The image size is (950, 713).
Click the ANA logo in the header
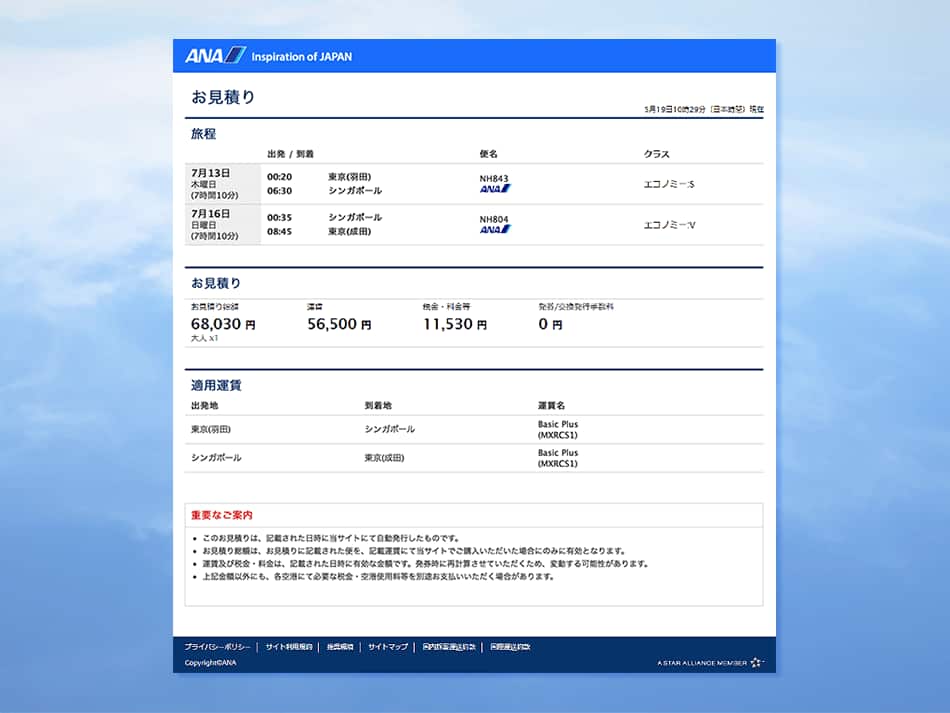(214, 56)
